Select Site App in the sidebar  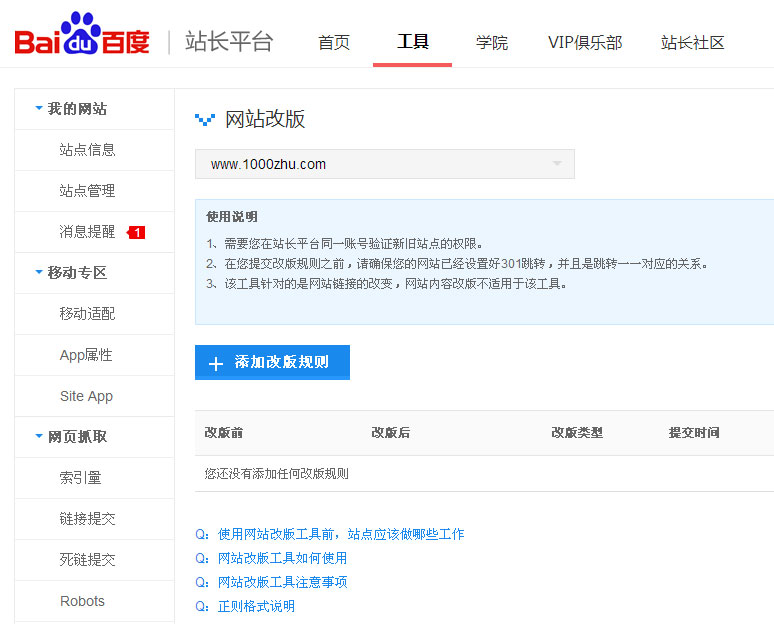pyautogui.click(x=86, y=396)
